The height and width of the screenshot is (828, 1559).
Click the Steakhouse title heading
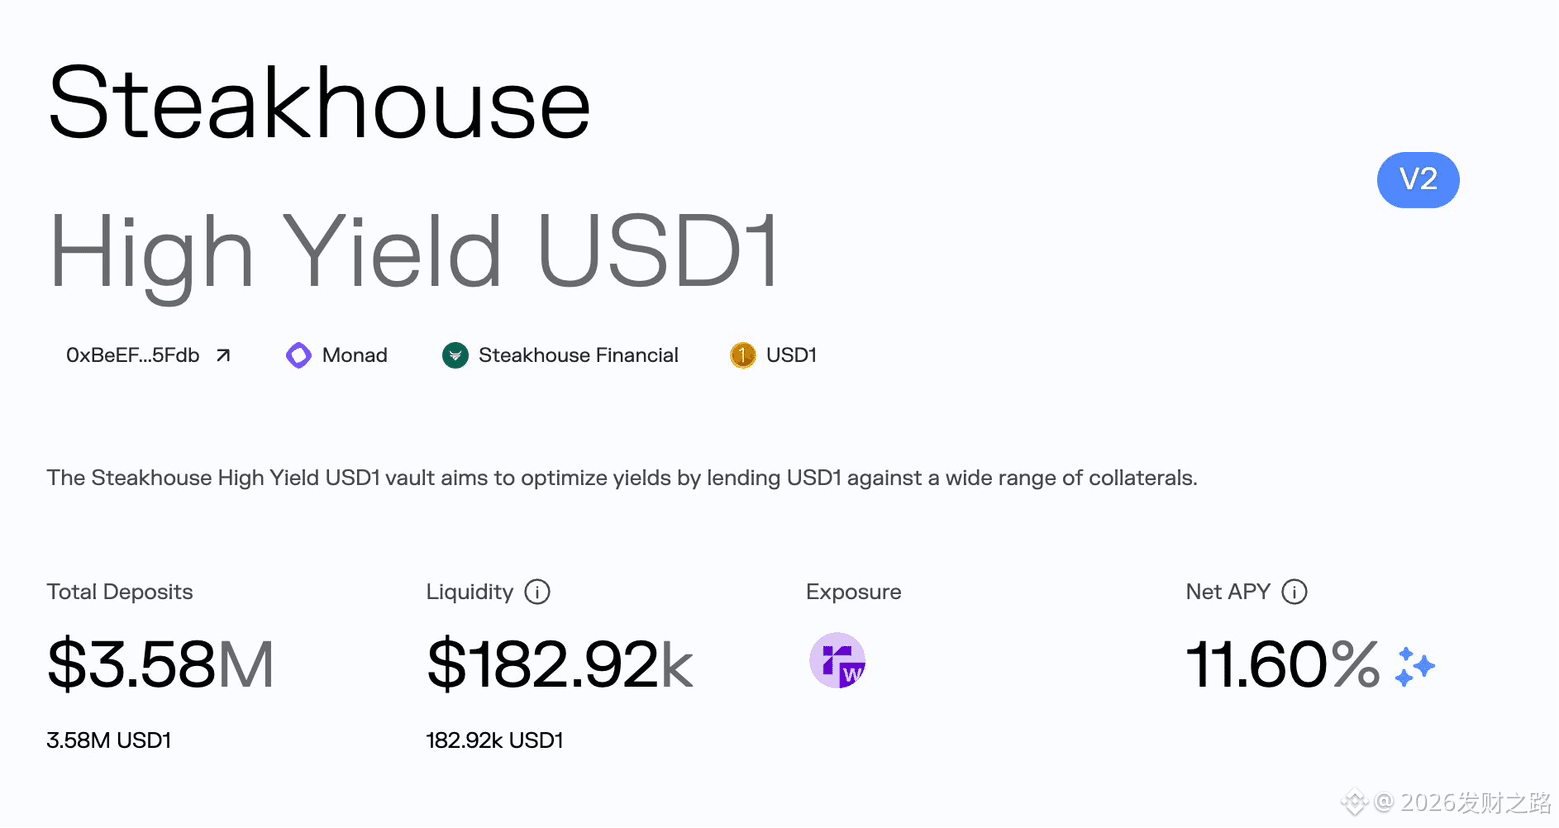(319, 103)
